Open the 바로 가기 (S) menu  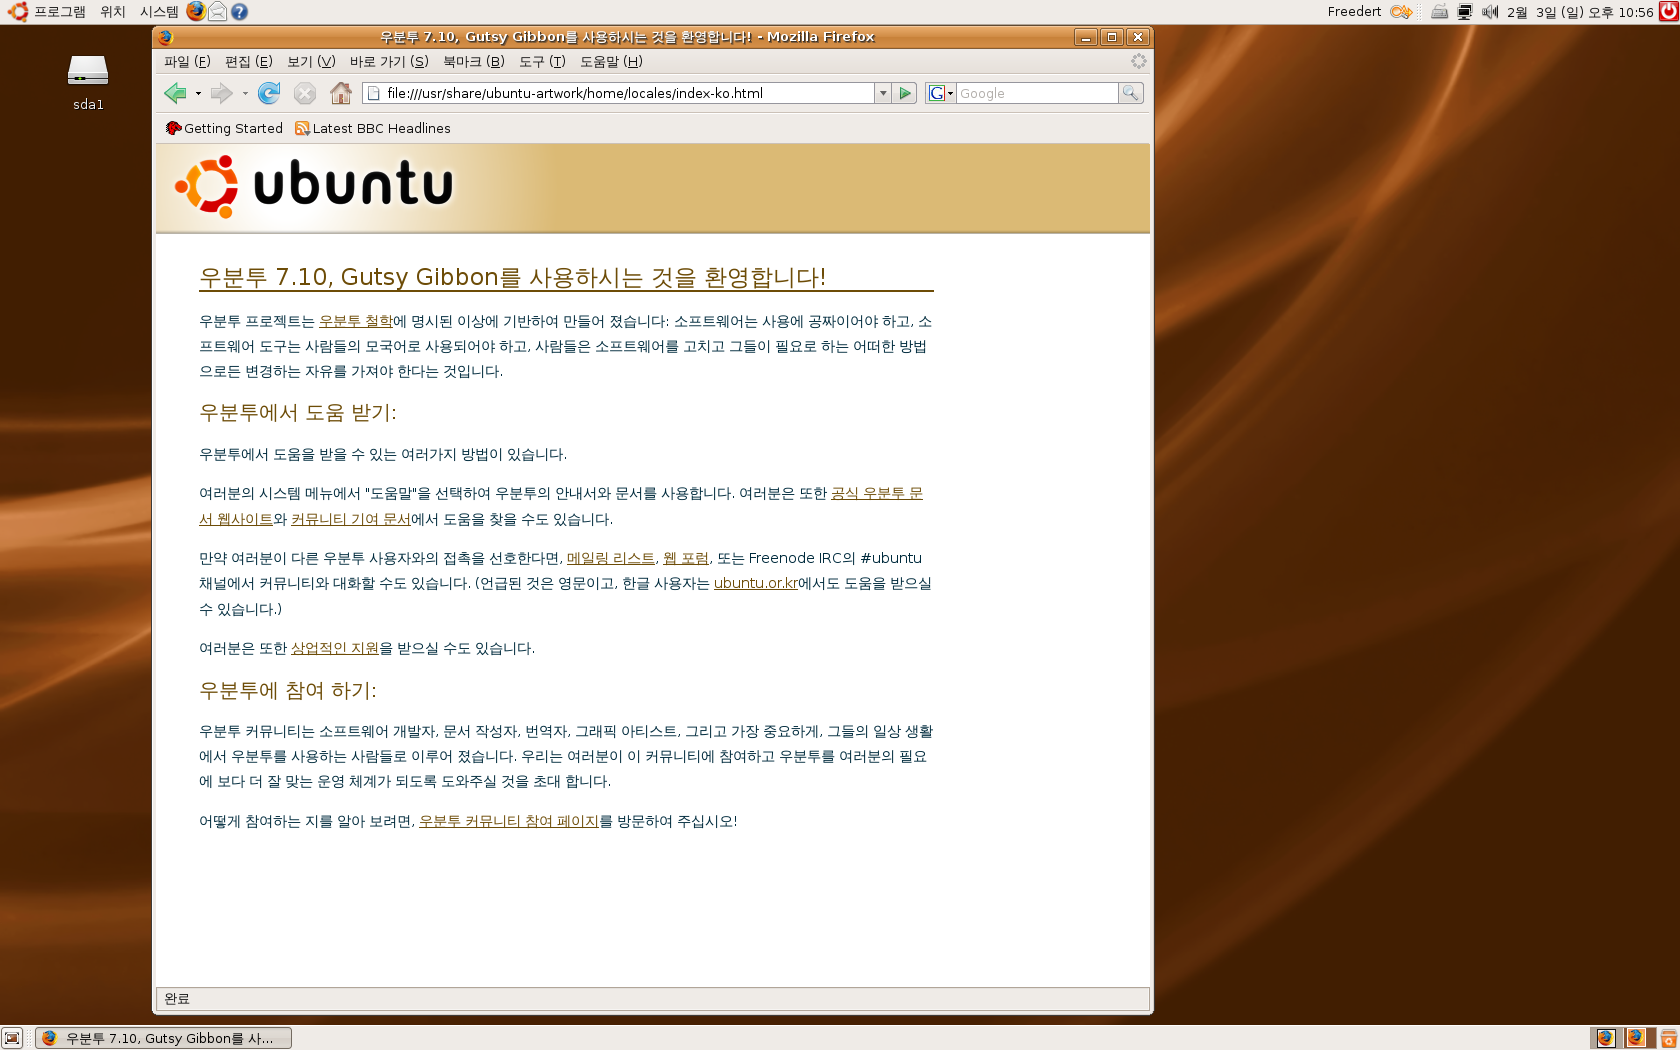(x=389, y=61)
